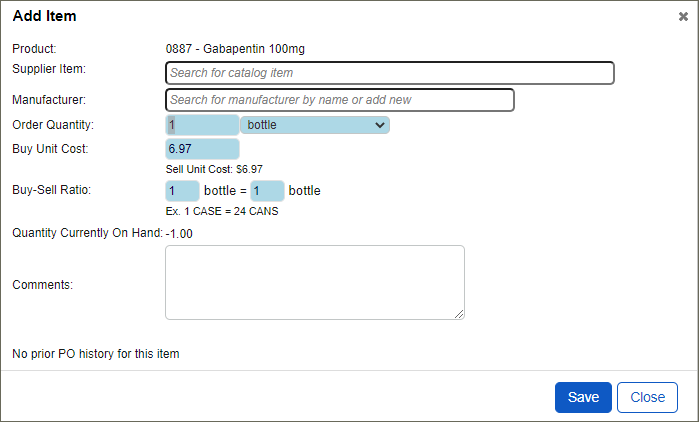Click the Close button at bottom
699x422 pixels.
647,397
